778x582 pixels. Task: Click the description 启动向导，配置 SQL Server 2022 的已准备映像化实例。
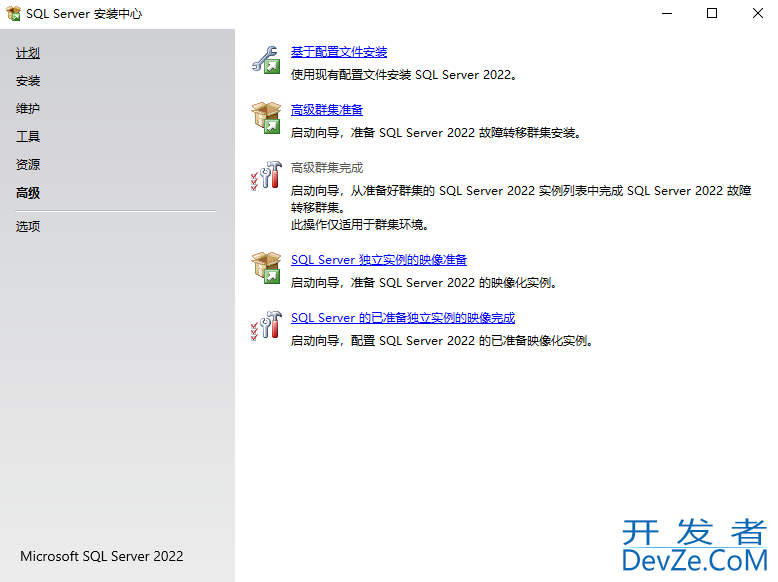click(442, 341)
